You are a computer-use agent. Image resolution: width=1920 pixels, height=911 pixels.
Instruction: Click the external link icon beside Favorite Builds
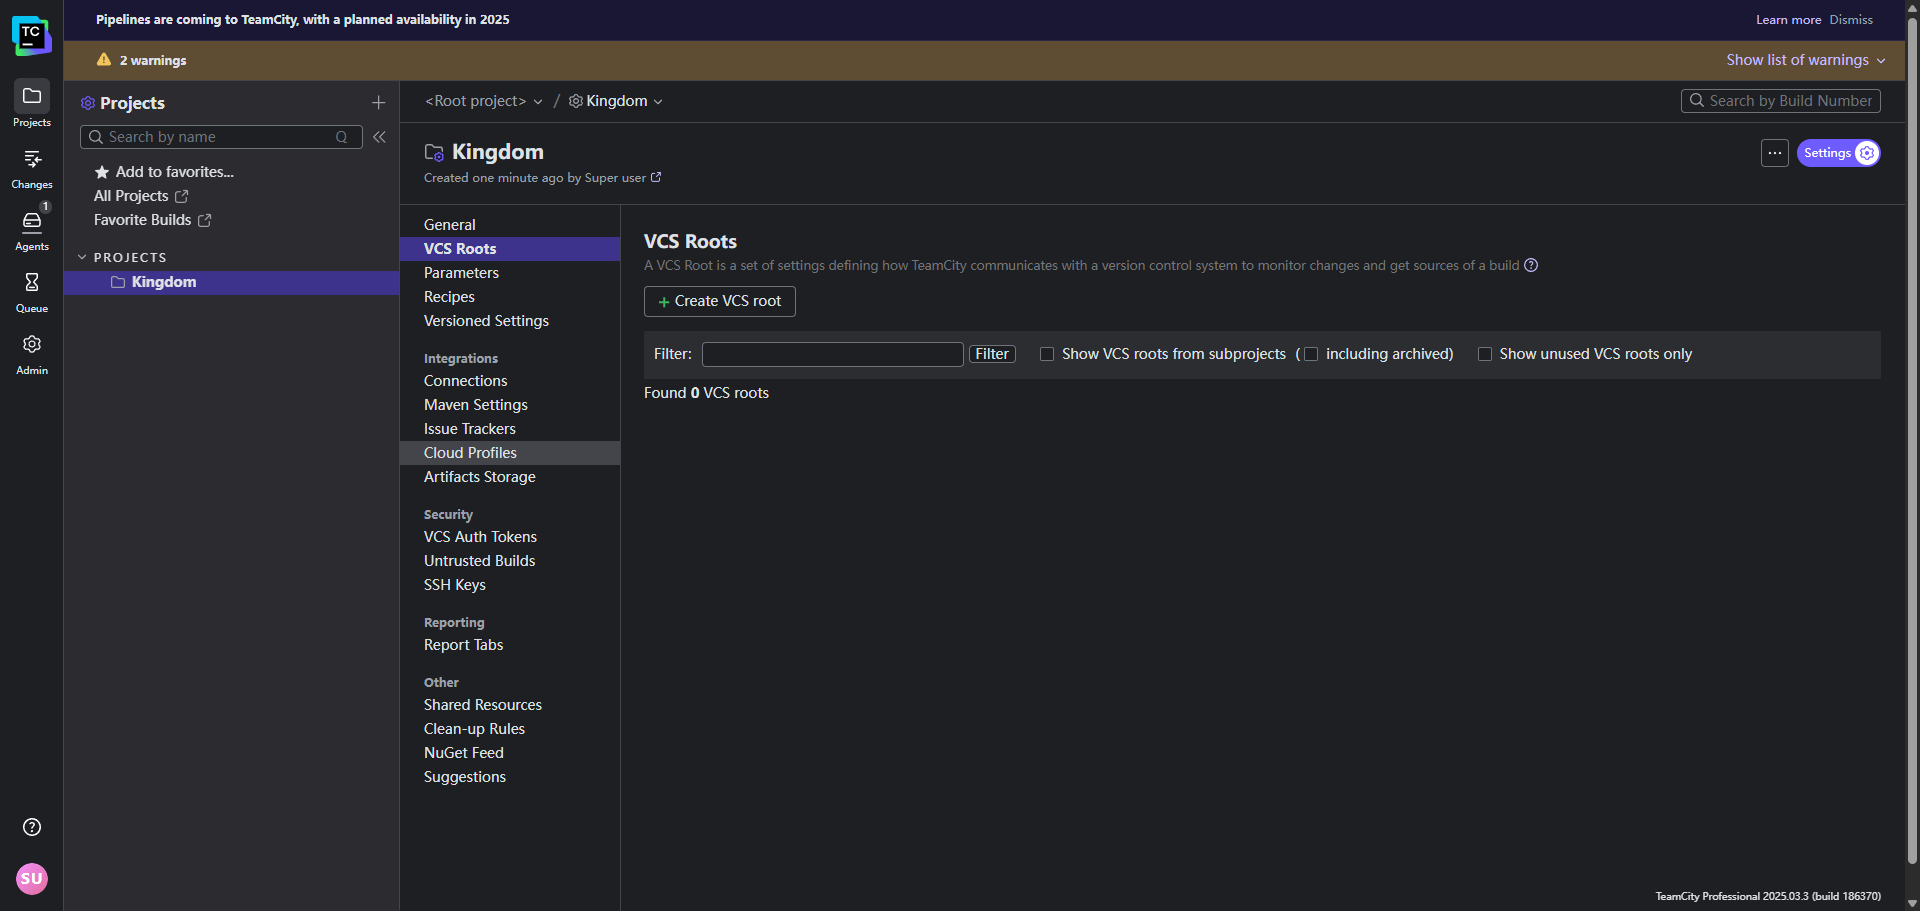tap(204, 220)
